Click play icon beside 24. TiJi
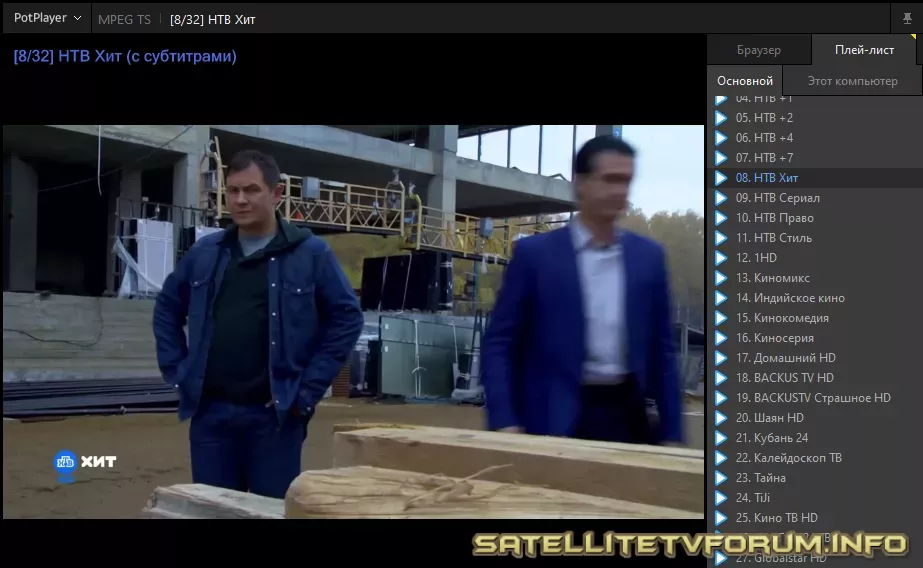 point(721,498)
